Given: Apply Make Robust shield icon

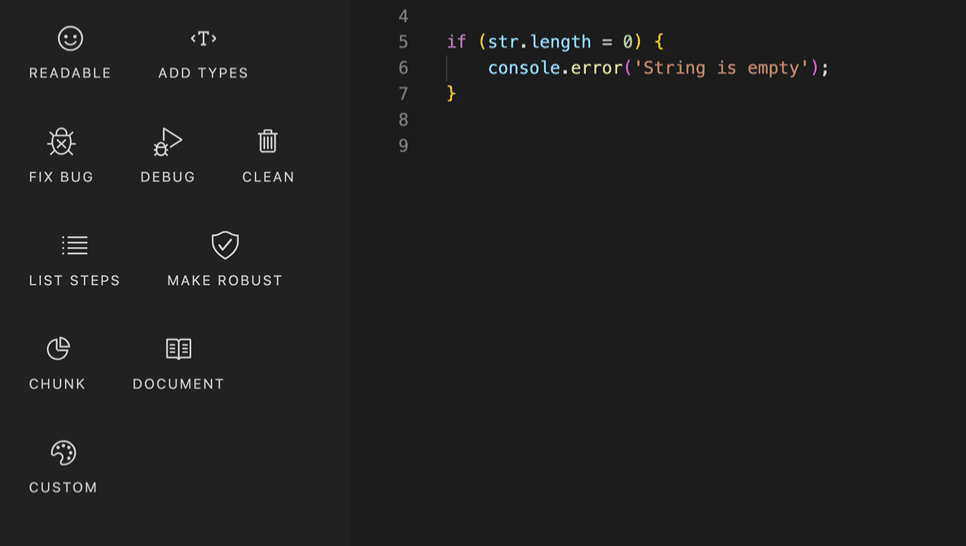Looking at the screenshot, I should click(225, 245).
